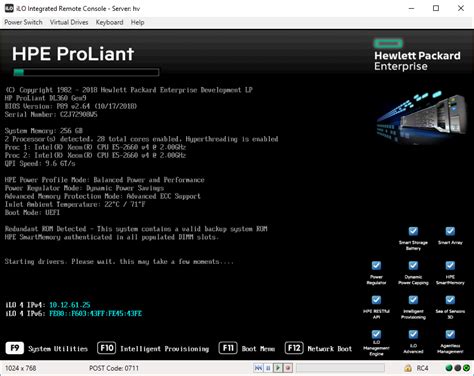Open the Keyboard menu
This screenshot has height=376, width=474.
pos(109,22)
